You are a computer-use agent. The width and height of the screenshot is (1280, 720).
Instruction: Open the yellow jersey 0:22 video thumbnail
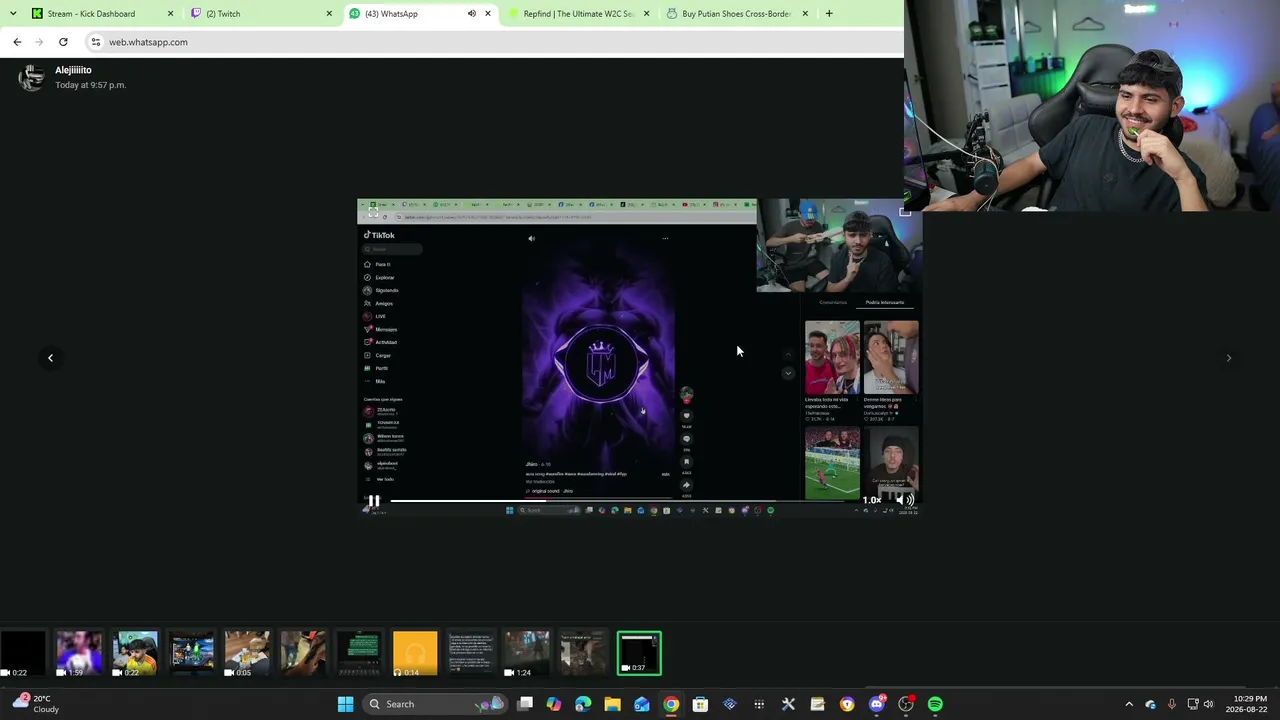coord(135,654)
